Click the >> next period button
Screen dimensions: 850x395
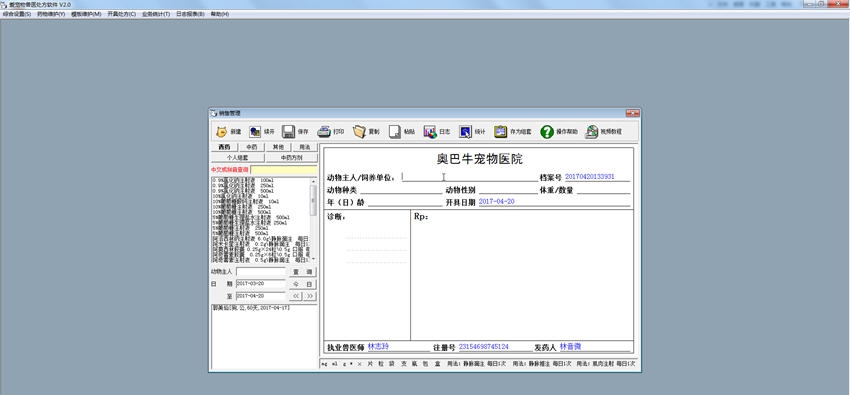click(310, 296)
